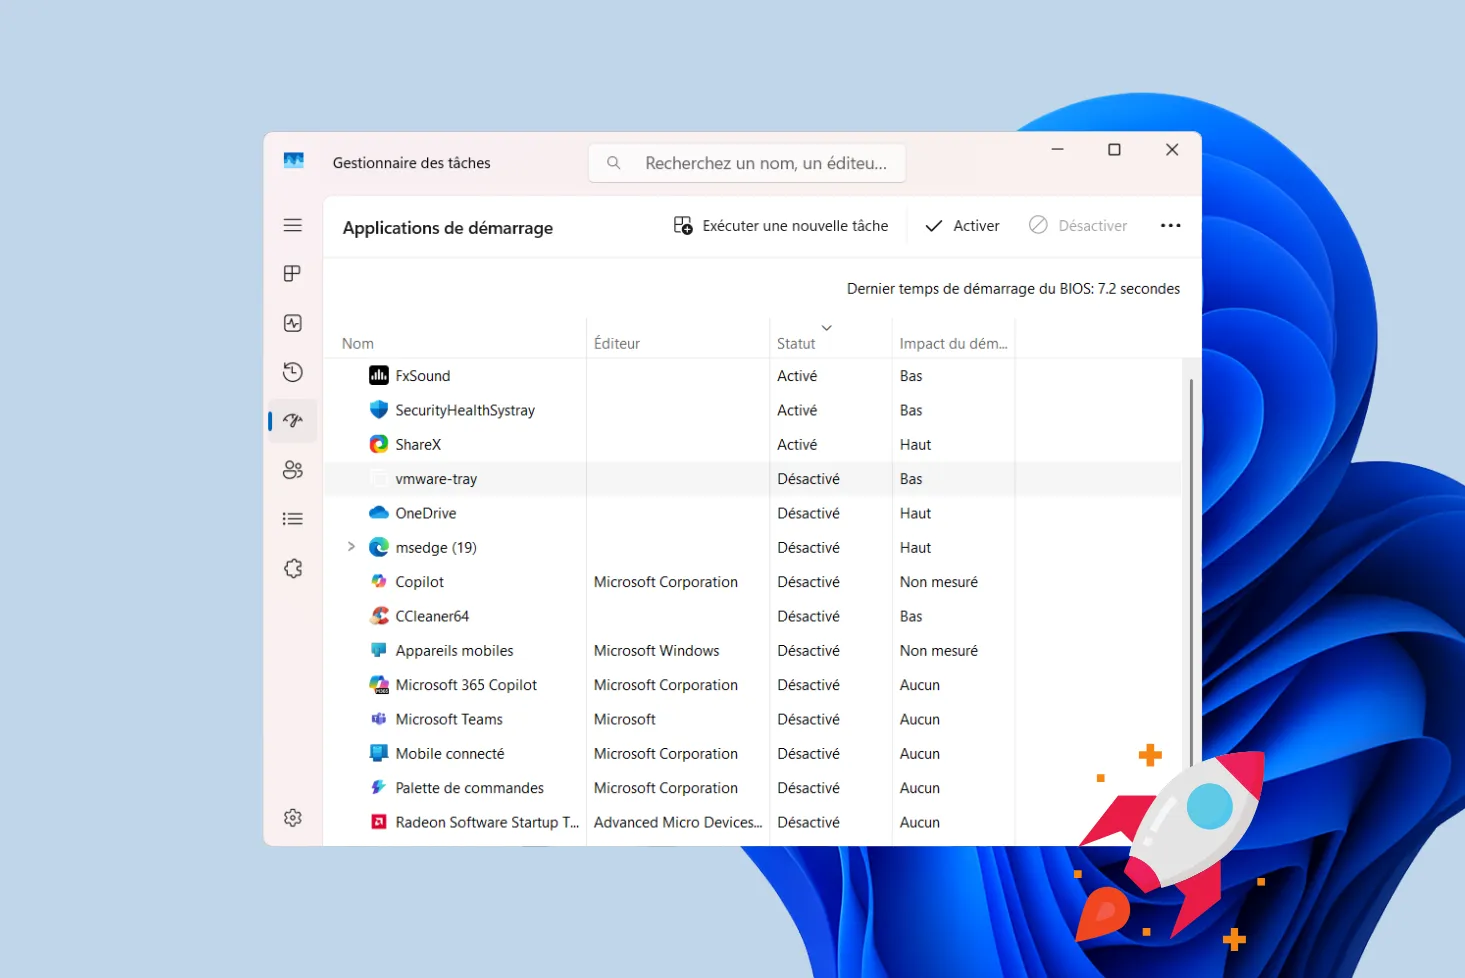The width and height of the screenshot is (1465, 978).
Task: Open the Details page icon
Action: pos(292,519)
